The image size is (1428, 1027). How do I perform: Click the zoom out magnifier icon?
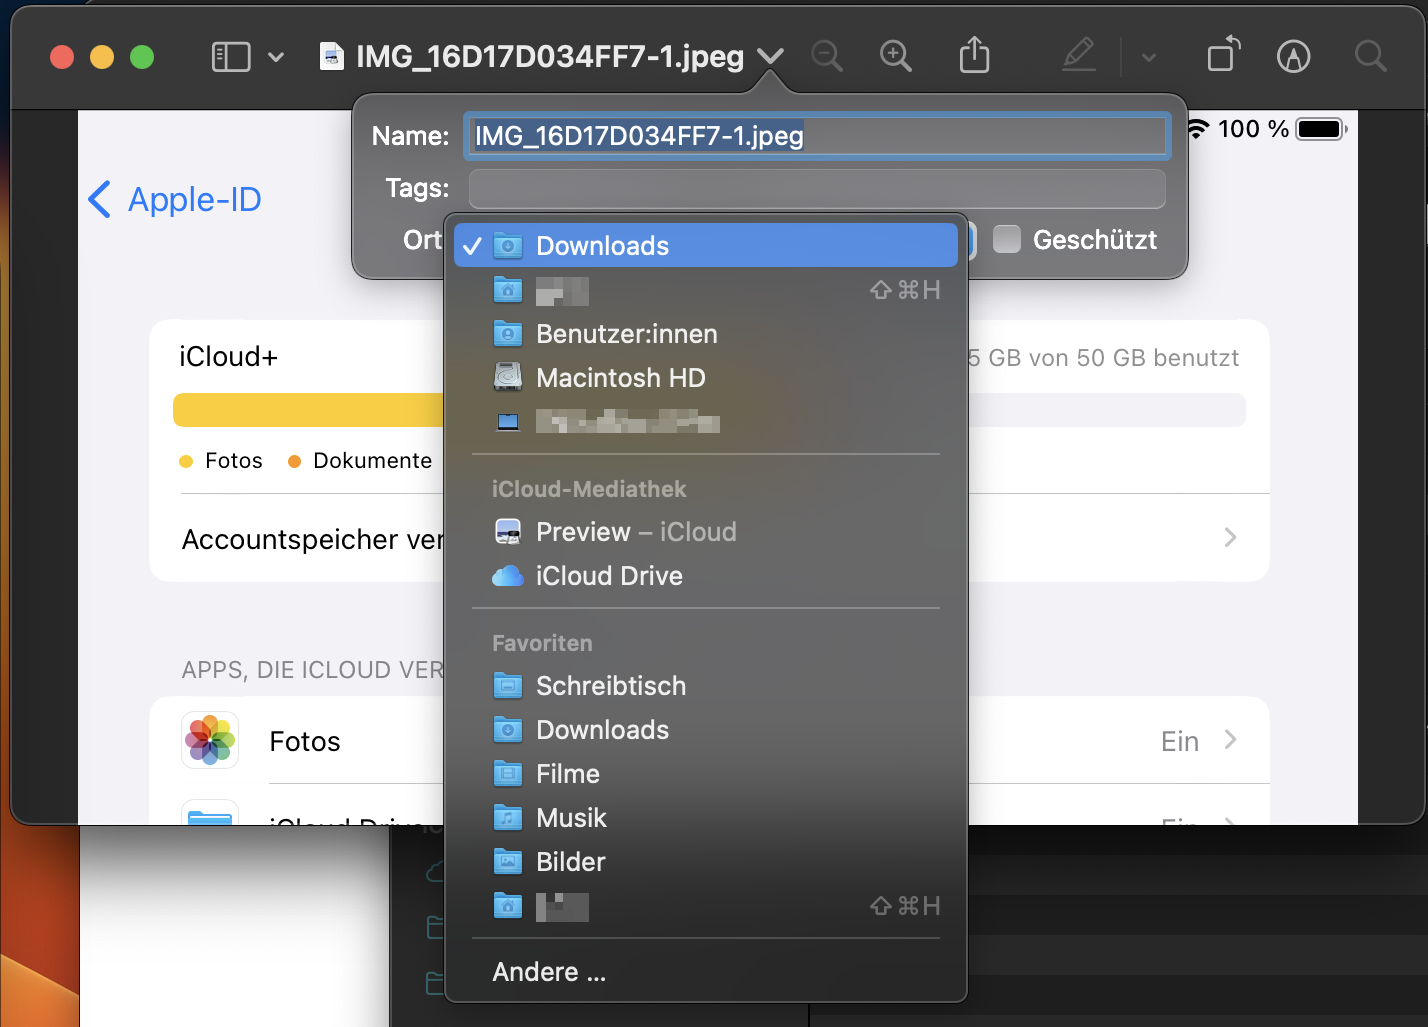(x=827, y=56)
